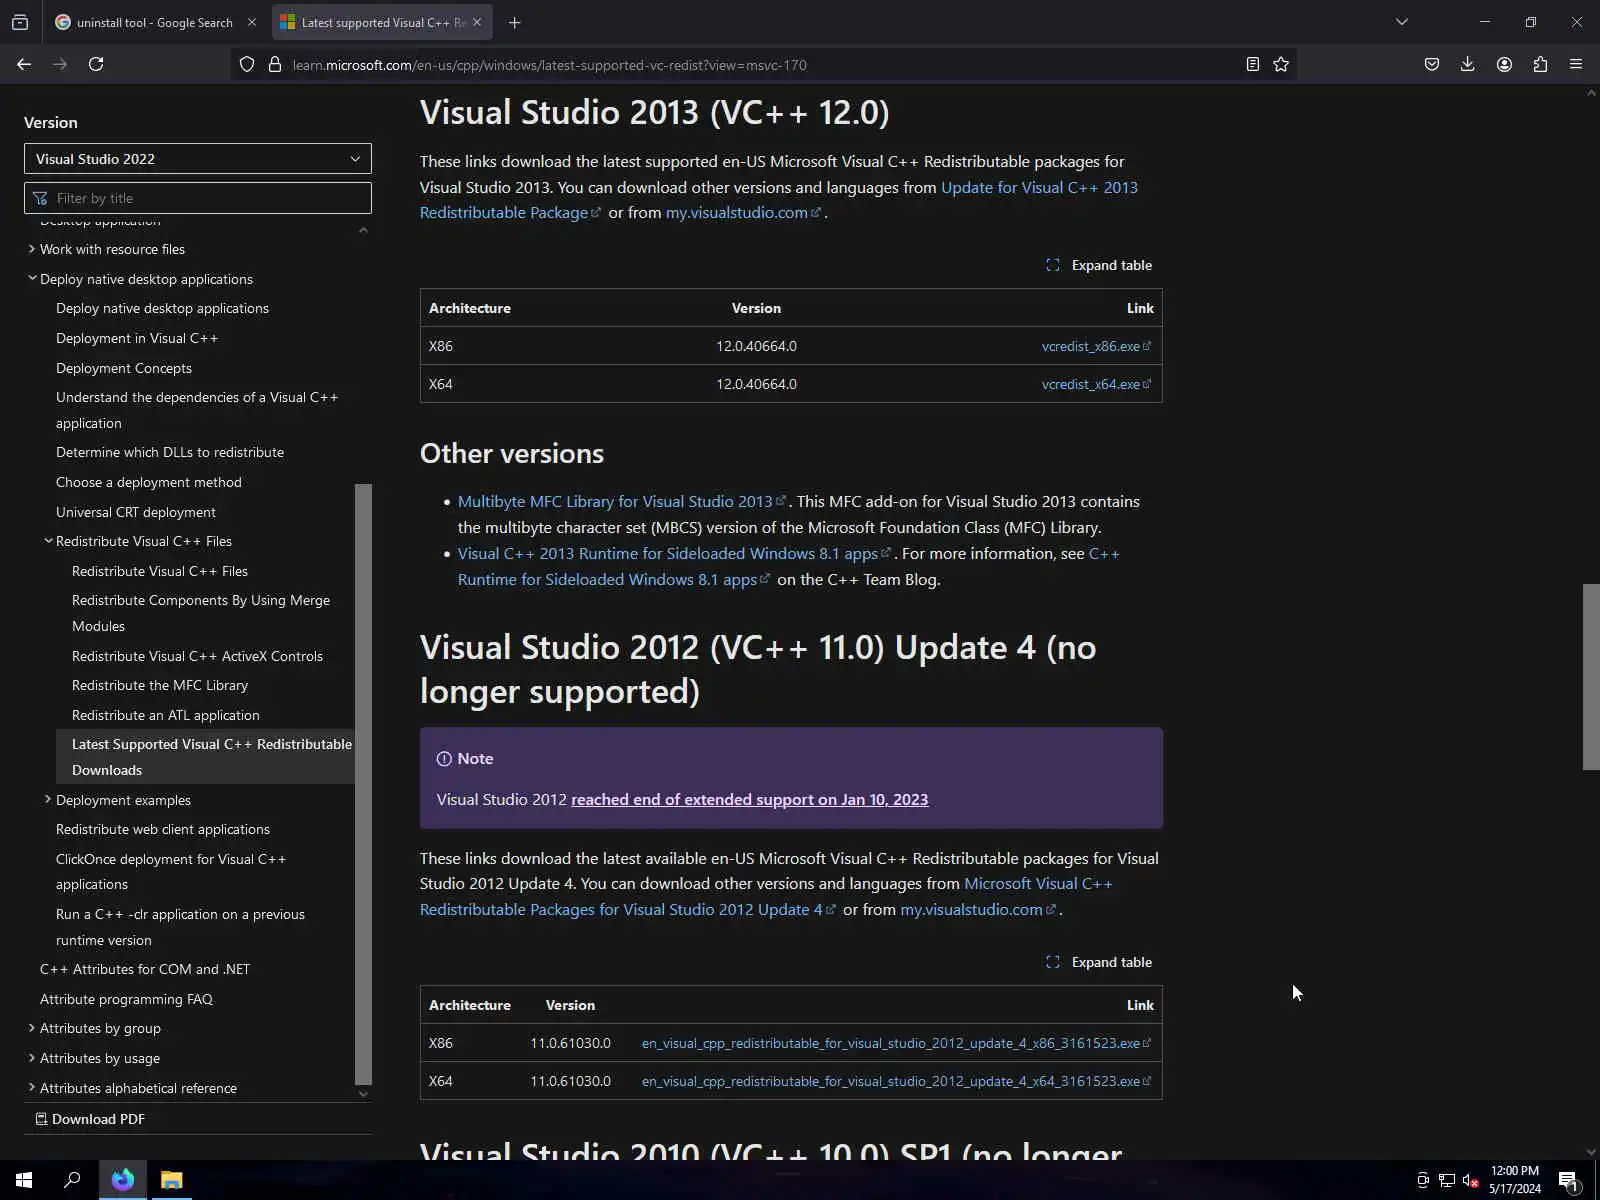Viewport: 1600px width, 1200px height.
Task: Open Determine which DLLs to redistribute
Action: tap(170, 452)
